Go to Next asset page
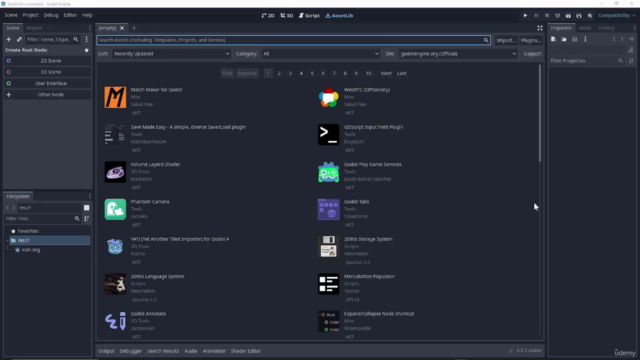Viewport: 640px width, 360px height. click(386, 73)
